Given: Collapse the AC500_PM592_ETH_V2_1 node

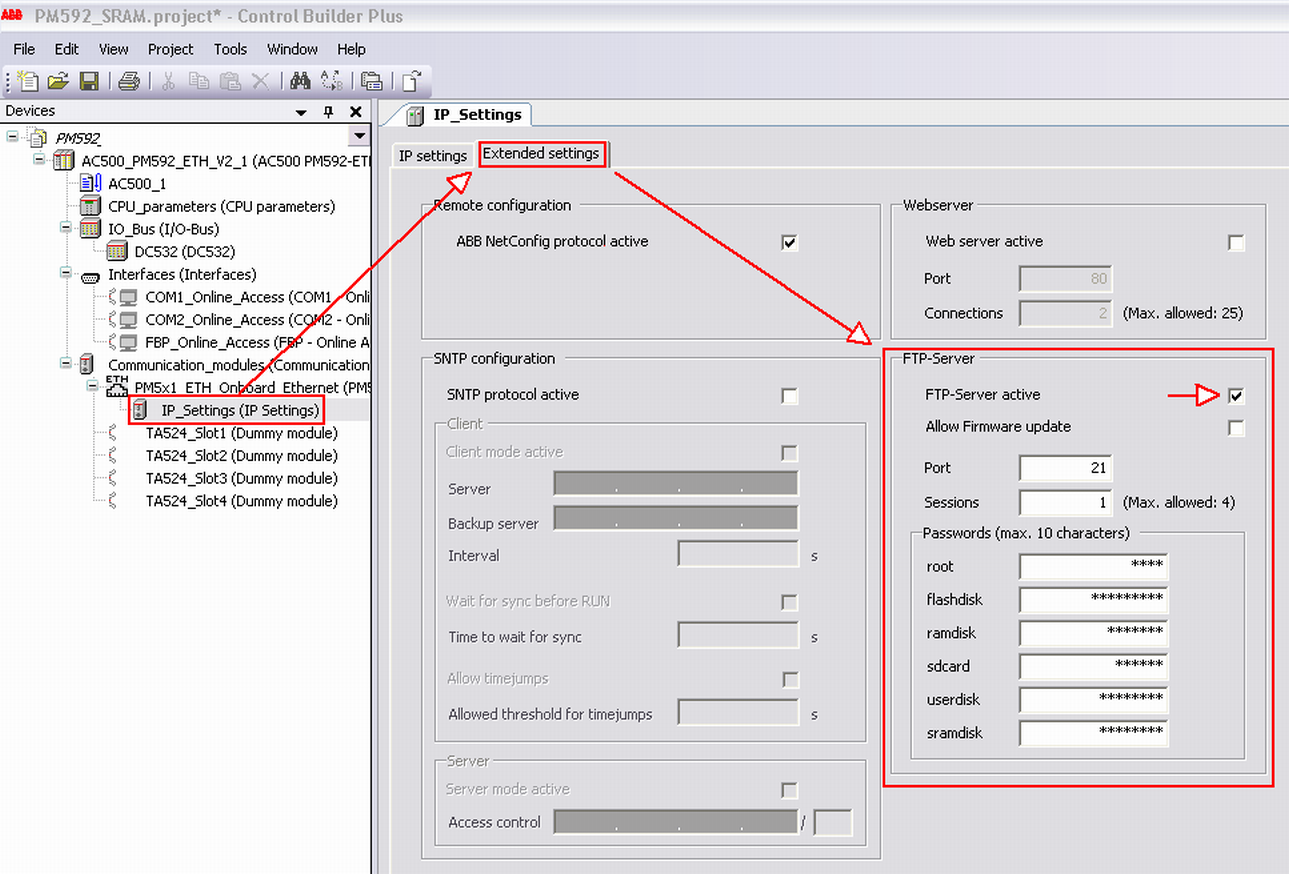Looking at the screenshot, I should [x=39, y=159].
